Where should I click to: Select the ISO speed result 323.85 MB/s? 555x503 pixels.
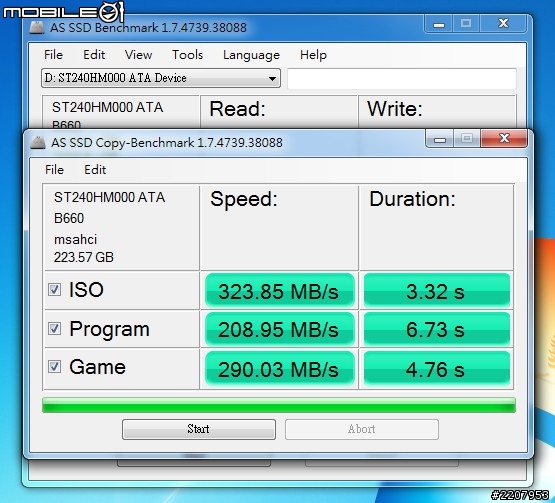tap(280, 290)
